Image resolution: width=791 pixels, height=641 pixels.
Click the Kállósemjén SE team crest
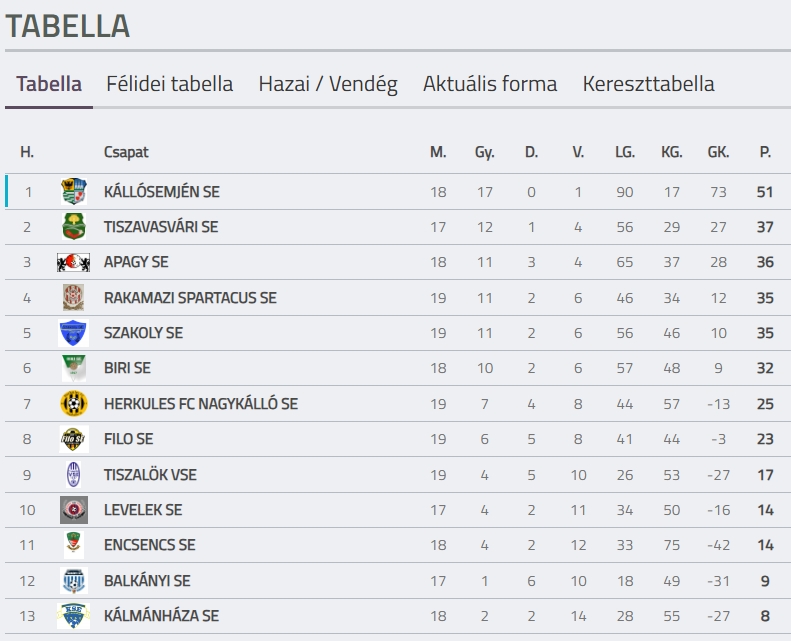click(x=74, y=192)
